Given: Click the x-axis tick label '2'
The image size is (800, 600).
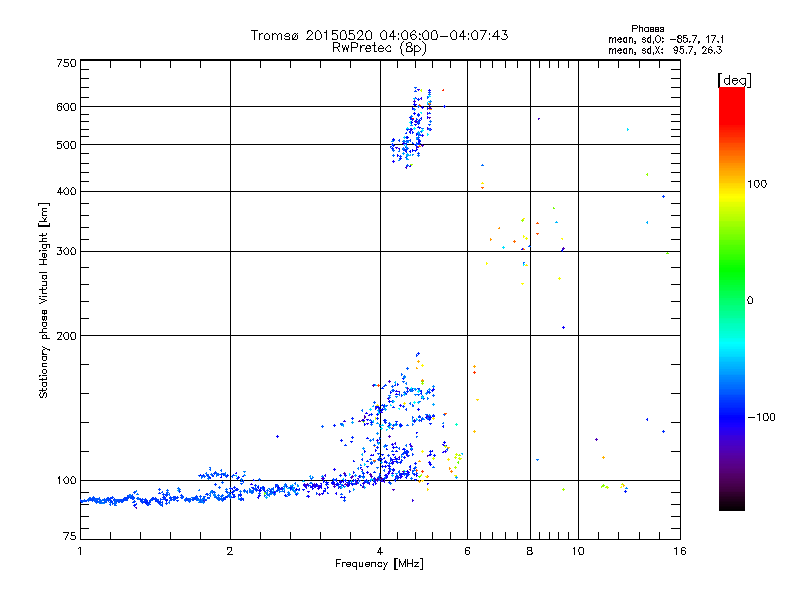Looking at the screenshot, I should tap(230, 551).
